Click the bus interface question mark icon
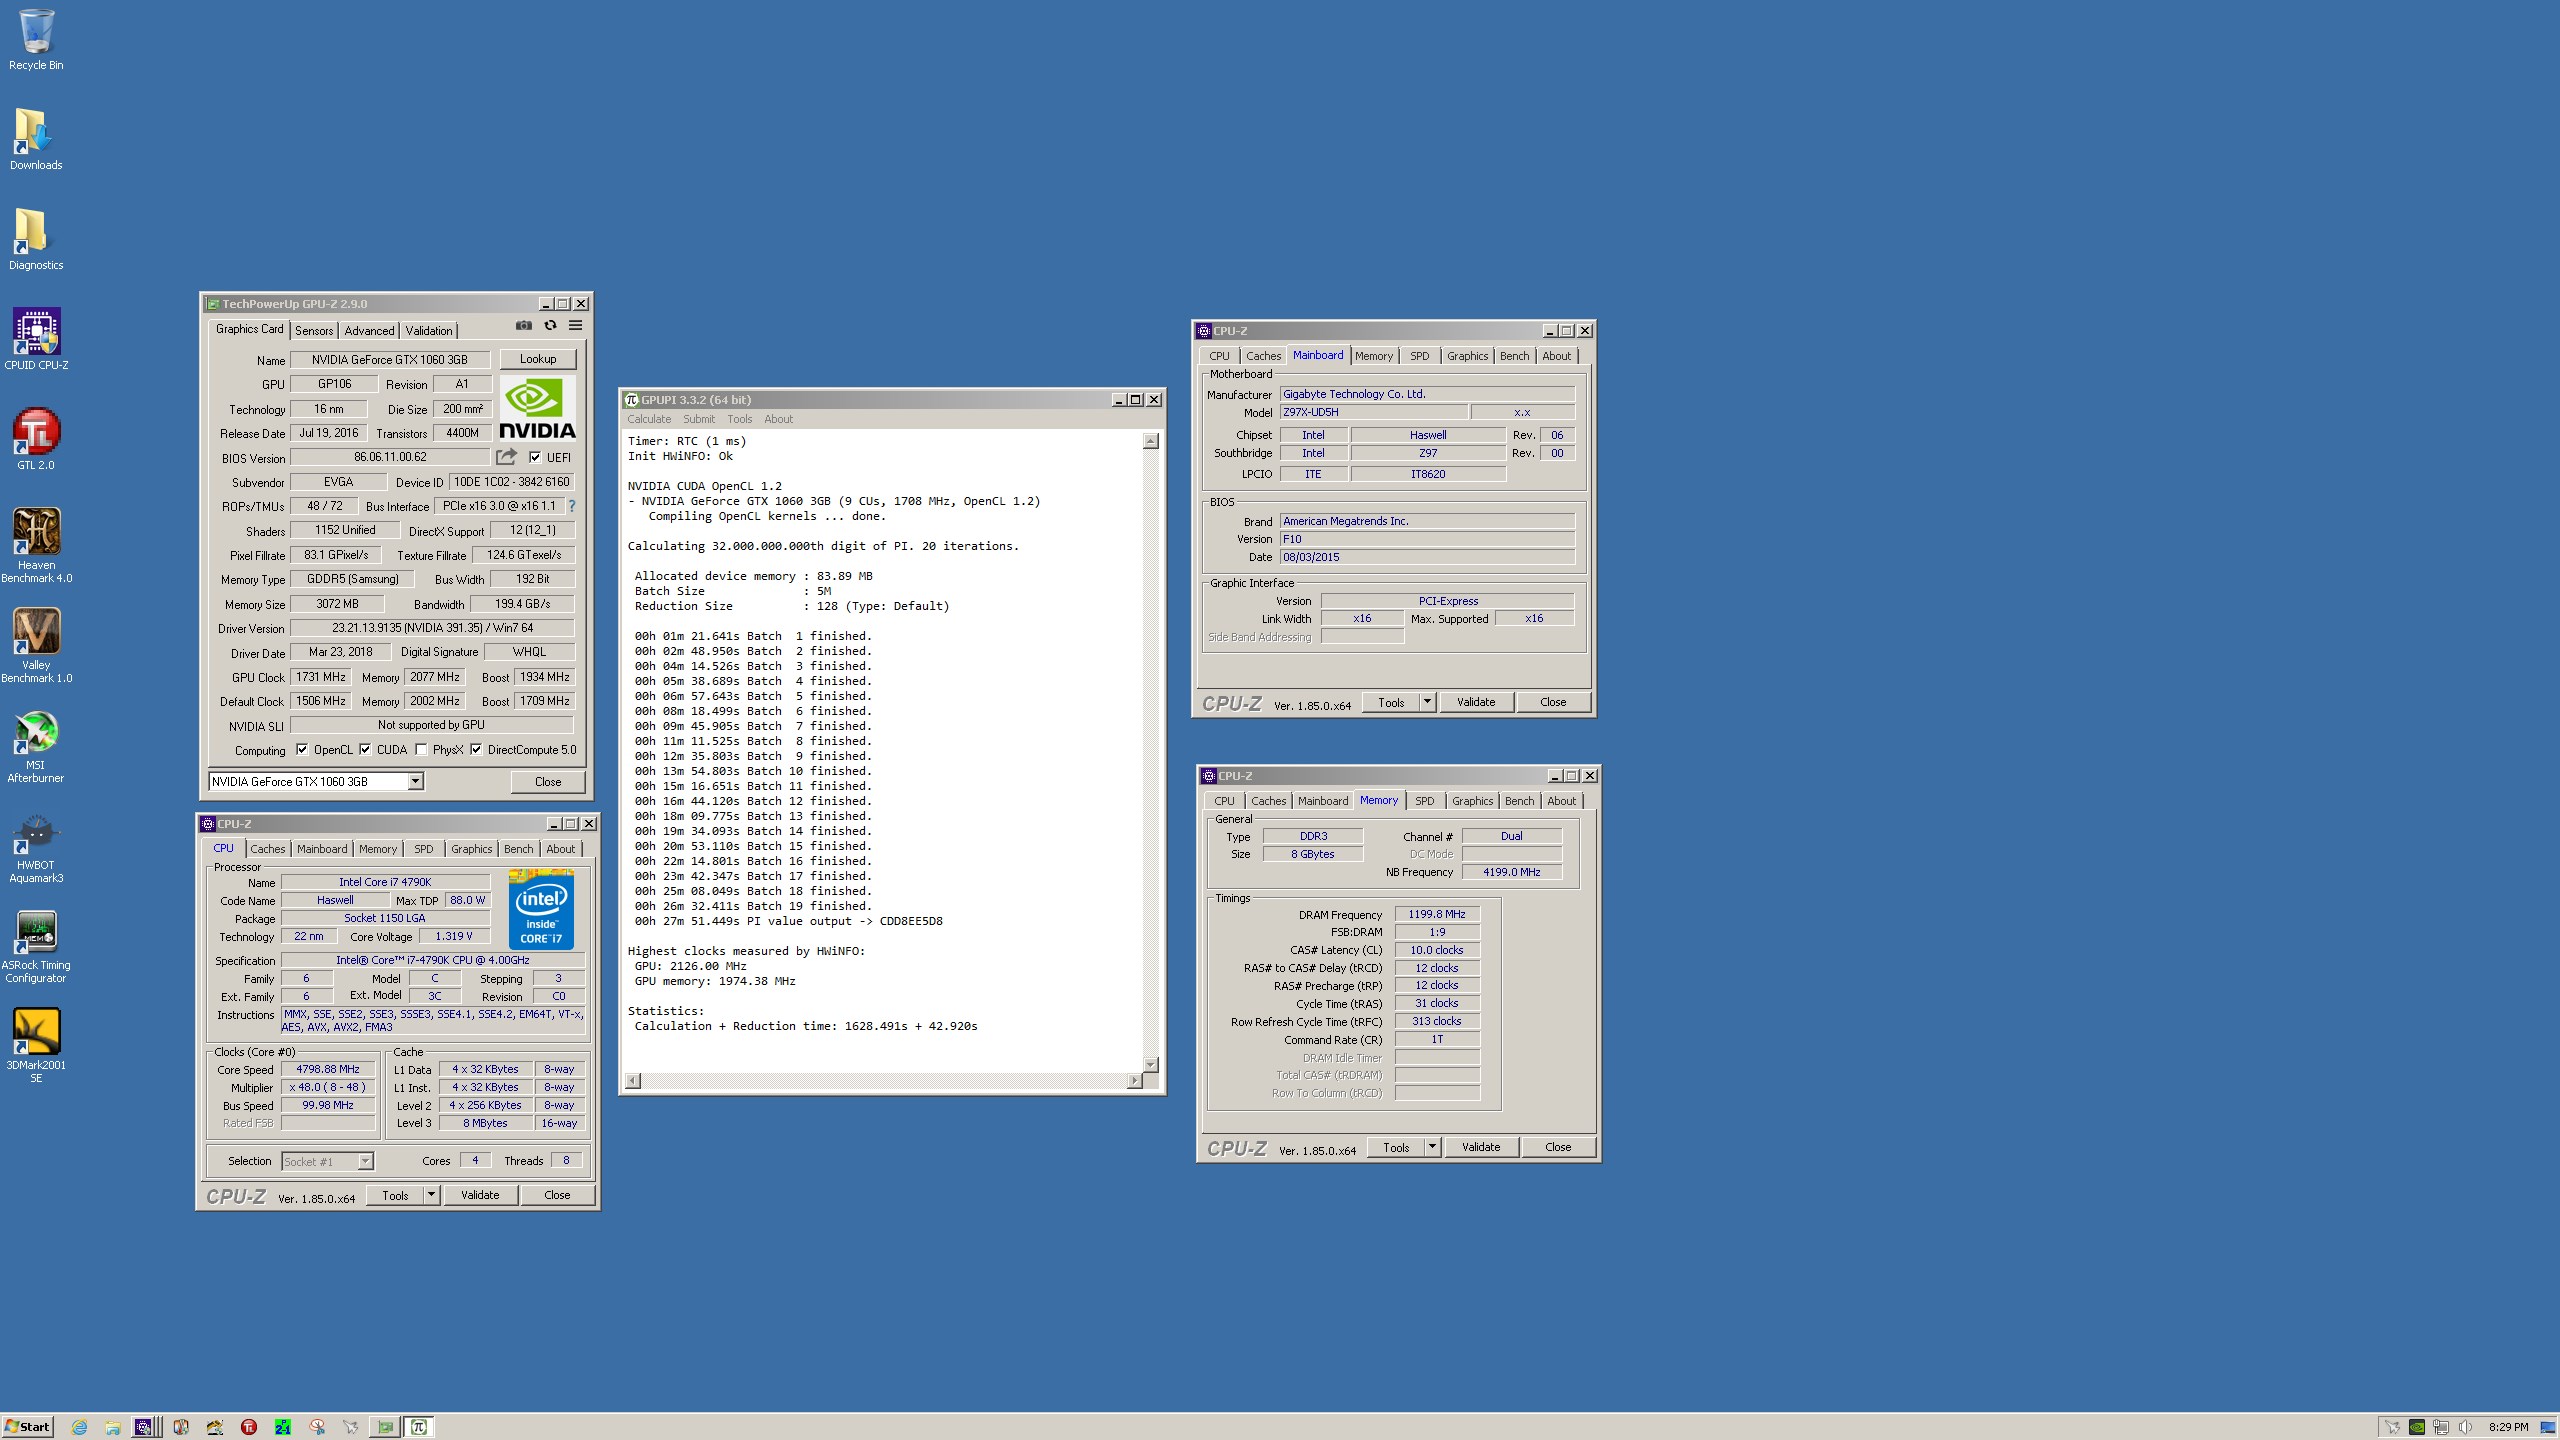2560x1440 pixels. (572, 506)
